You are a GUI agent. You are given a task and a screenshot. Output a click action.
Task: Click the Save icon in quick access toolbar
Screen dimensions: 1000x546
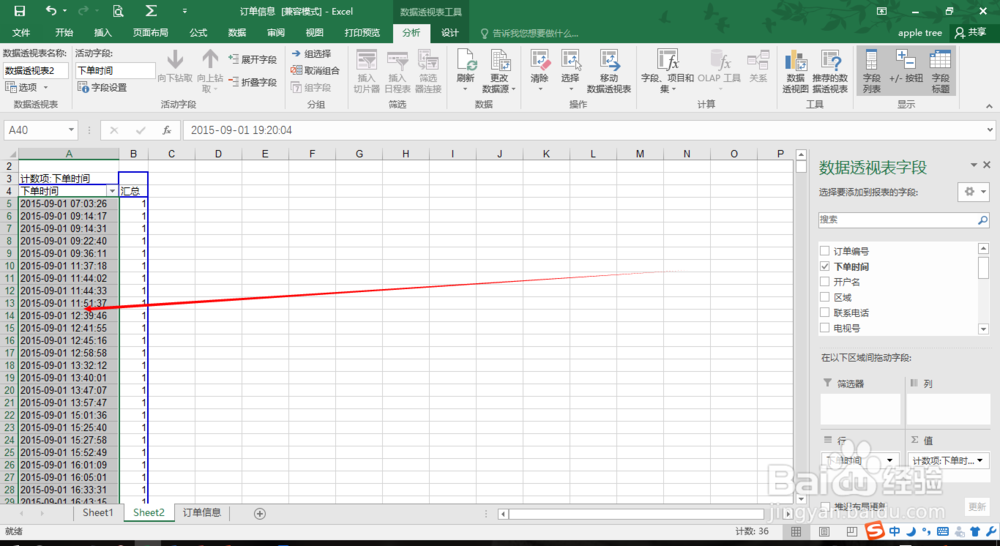pyautogui.click(x=20, y=11)
